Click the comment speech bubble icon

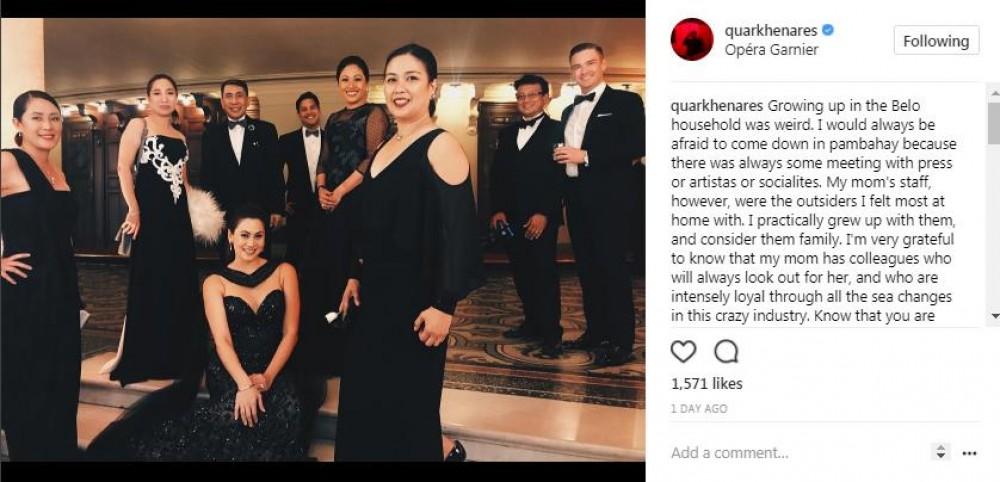pyautogui.click(x=726, y=351)
